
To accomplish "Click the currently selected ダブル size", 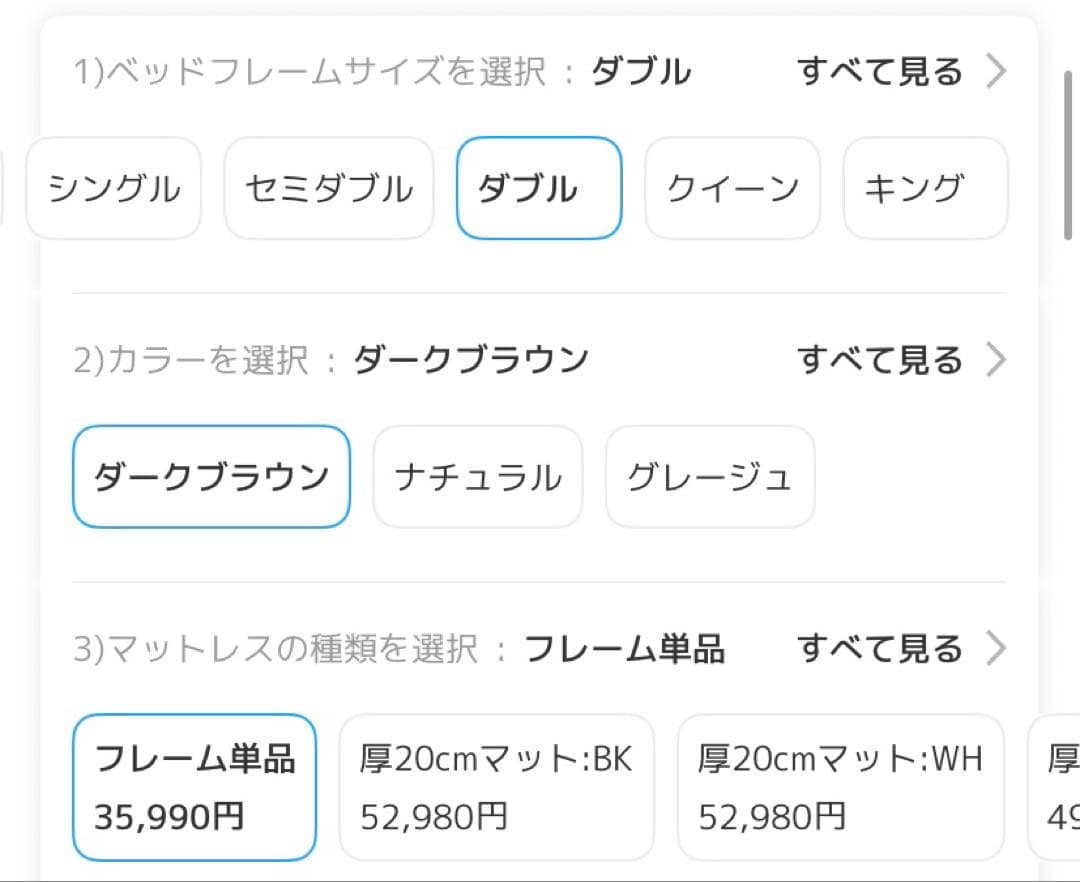I will point(539,188).
